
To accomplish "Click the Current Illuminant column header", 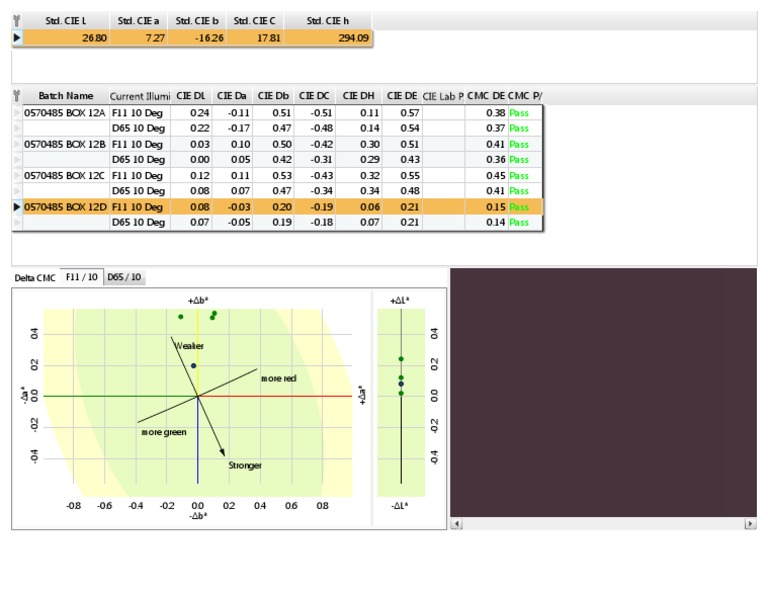I will [138, 96].
